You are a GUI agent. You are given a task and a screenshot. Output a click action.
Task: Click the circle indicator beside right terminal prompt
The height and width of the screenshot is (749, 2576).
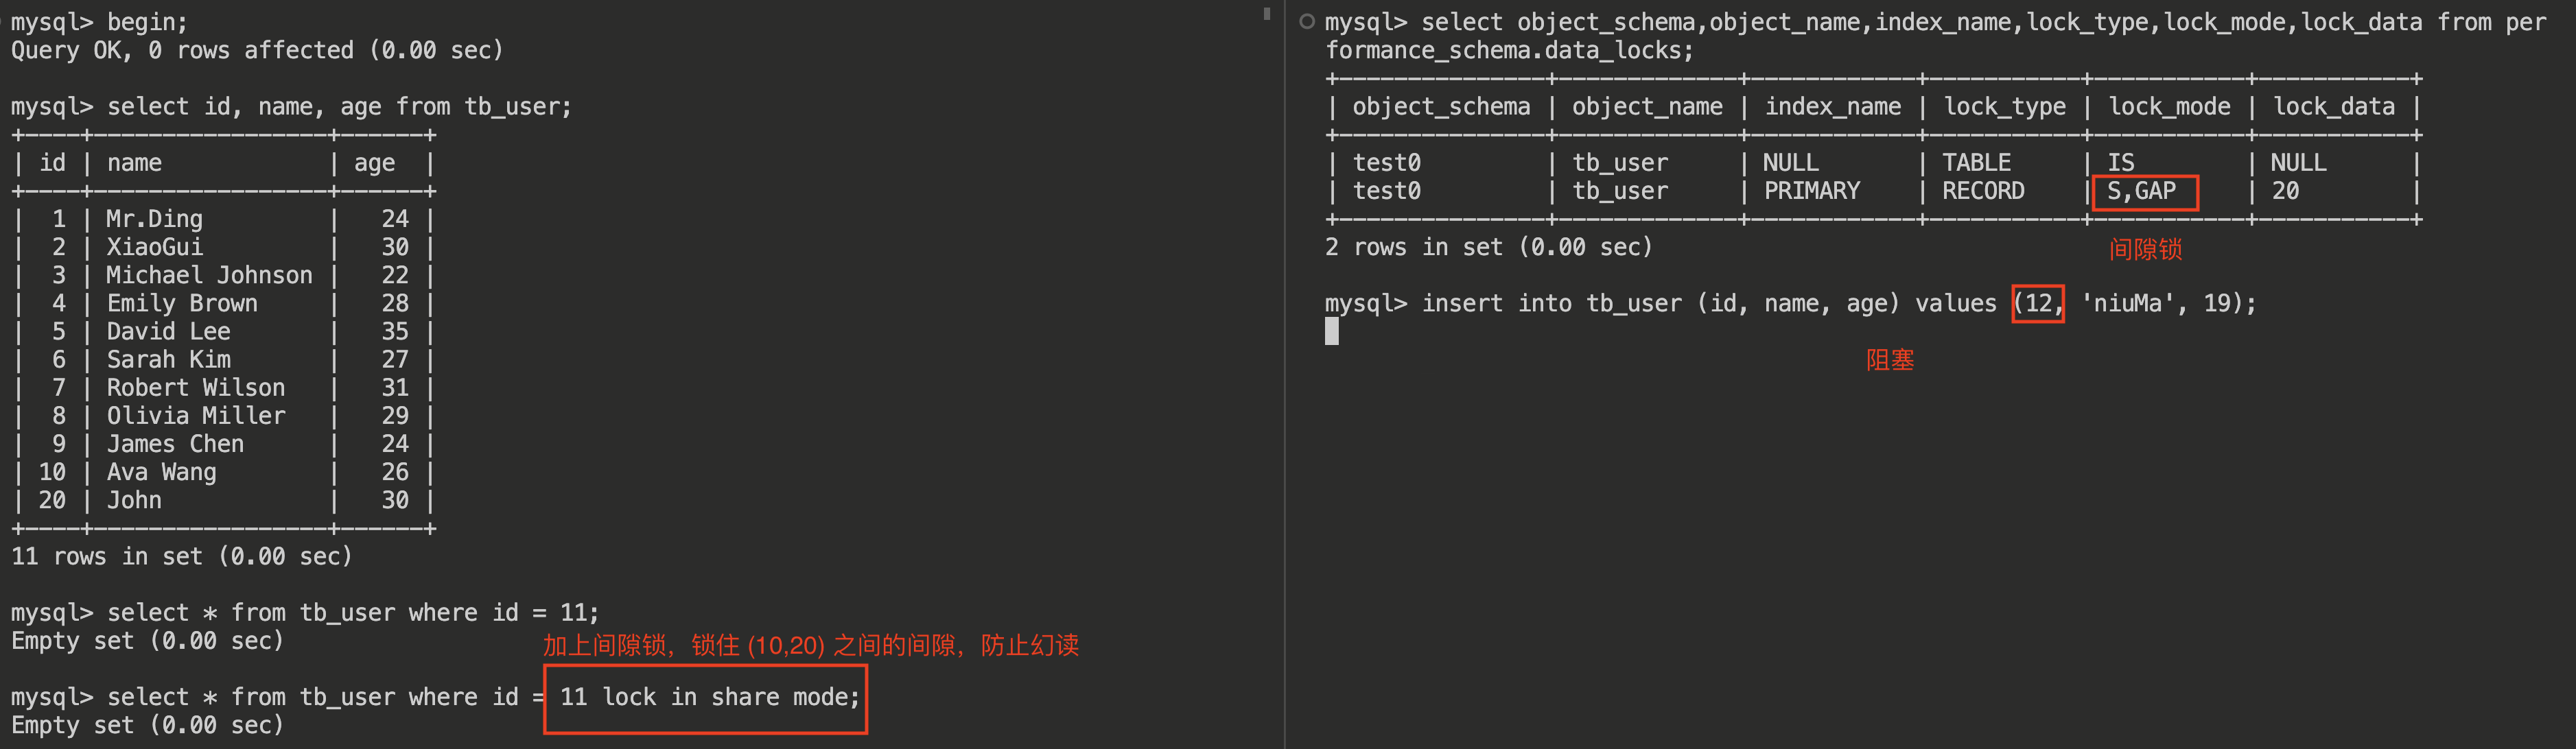(x=1307, y=22)
